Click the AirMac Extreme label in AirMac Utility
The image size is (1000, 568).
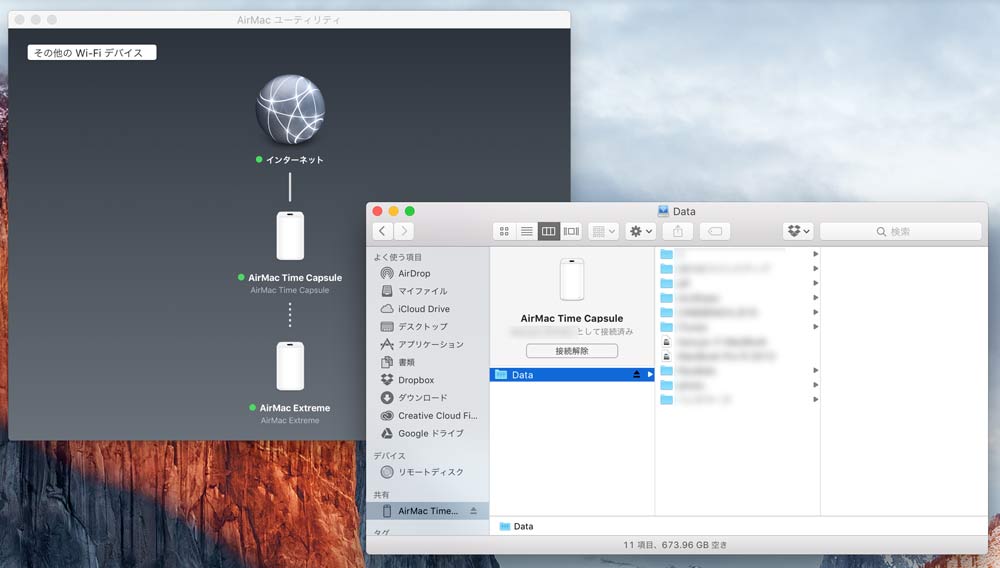point(295,408)
